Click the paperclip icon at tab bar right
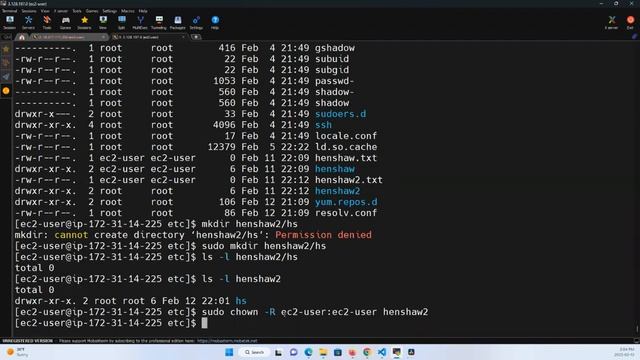 point(634,37)
